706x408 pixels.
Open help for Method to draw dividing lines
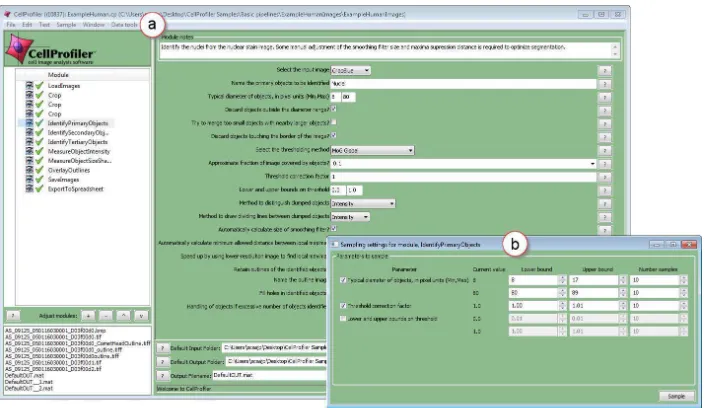tap(605, 217)
